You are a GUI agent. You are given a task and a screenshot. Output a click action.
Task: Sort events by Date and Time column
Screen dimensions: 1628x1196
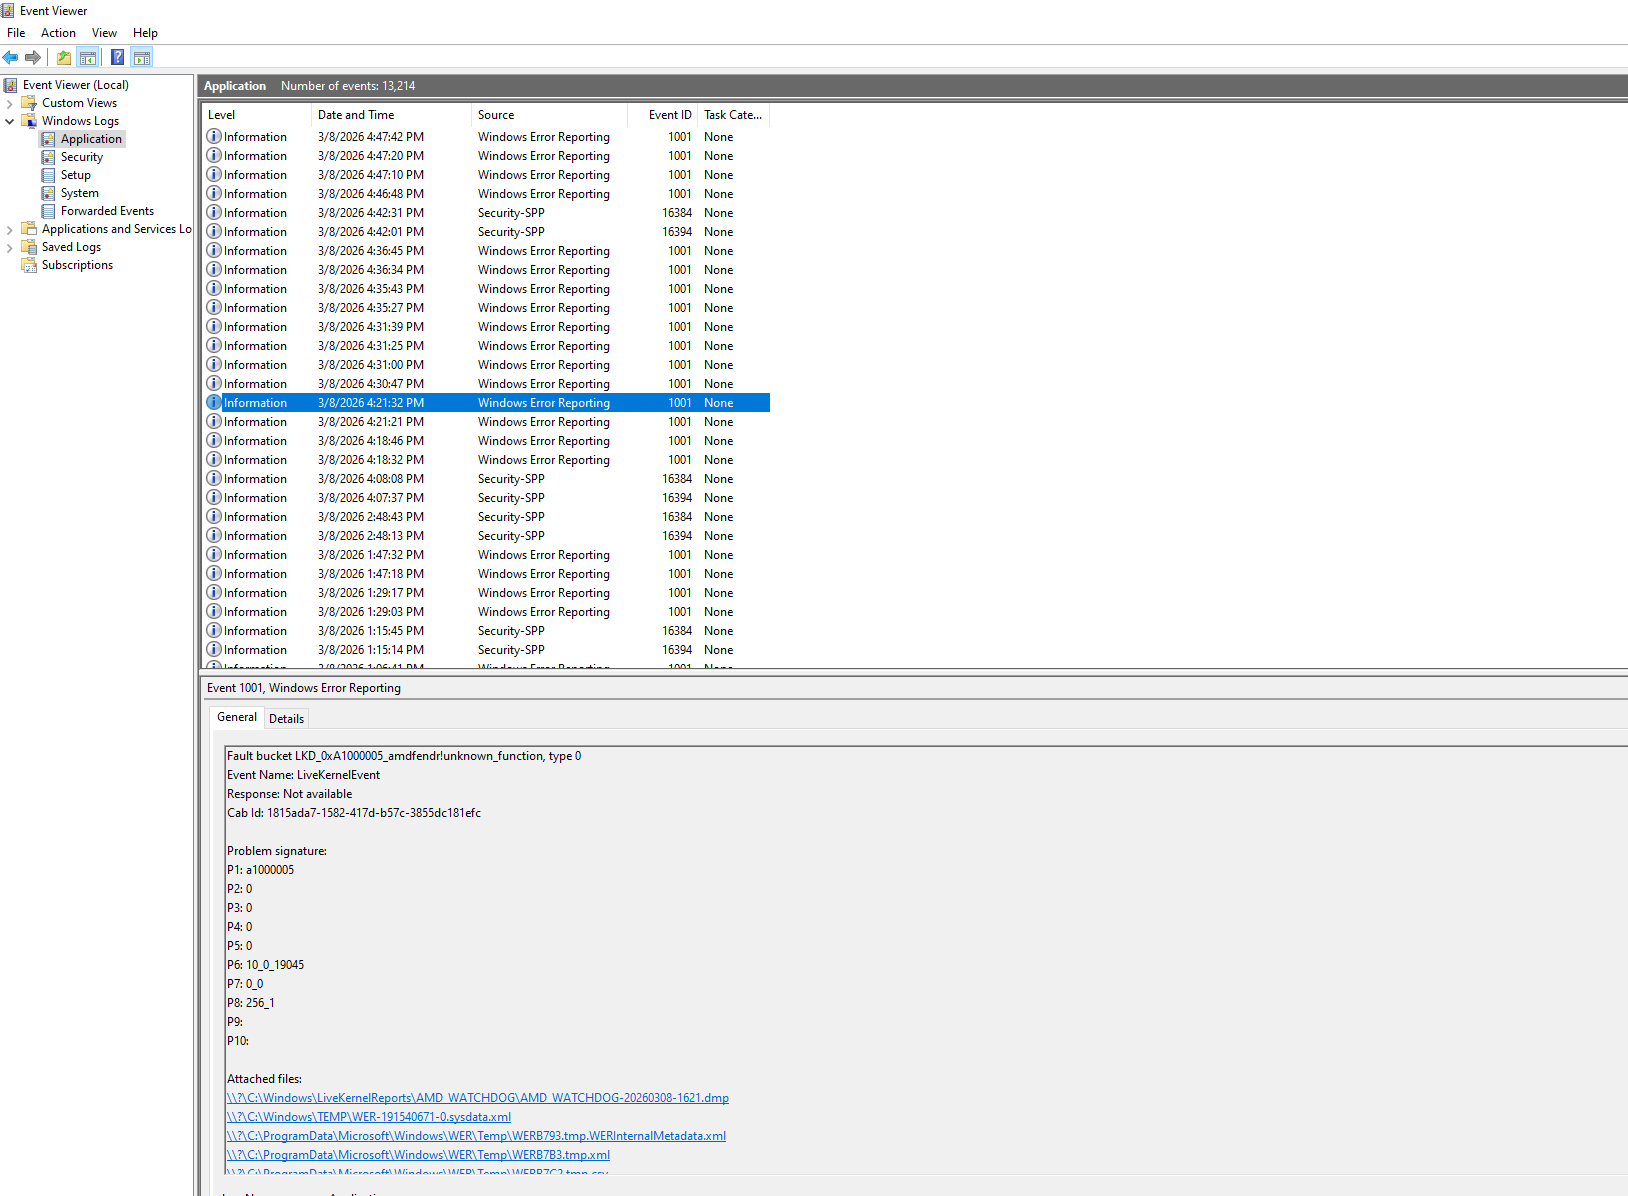356,115
